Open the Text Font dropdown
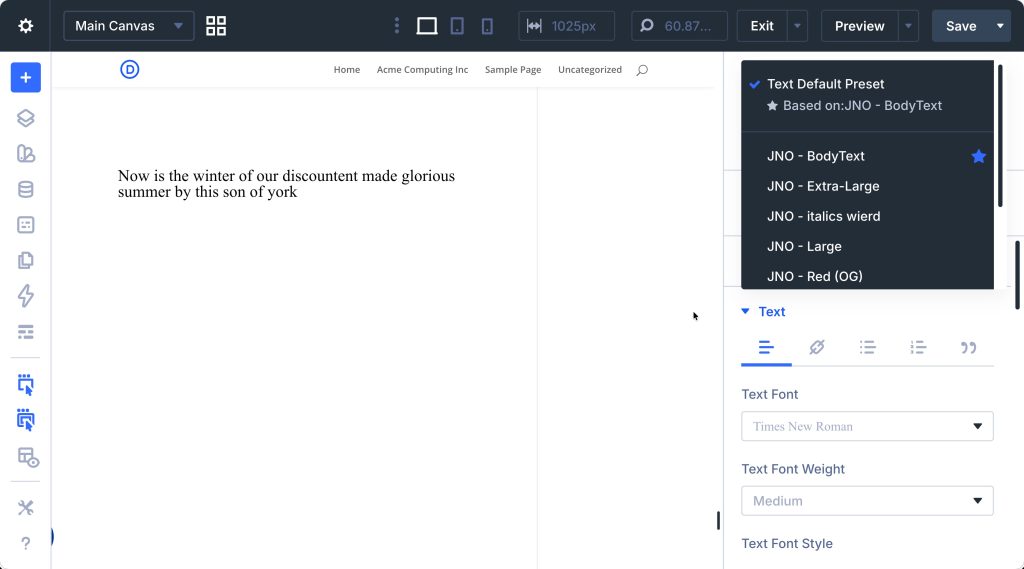Screen dimensions: 1024x569 tap(867, 426)
